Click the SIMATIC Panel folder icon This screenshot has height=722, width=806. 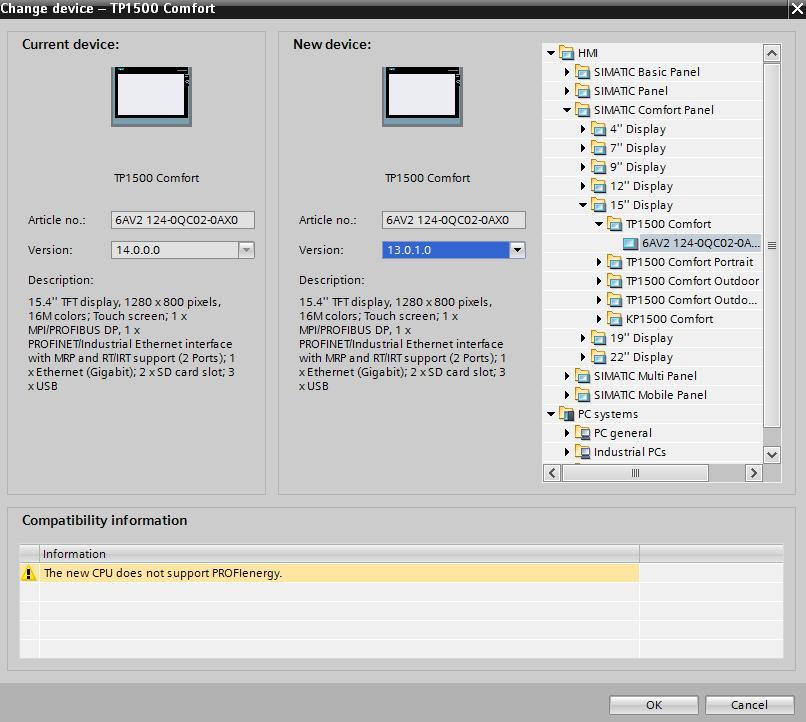coord(582,91)
